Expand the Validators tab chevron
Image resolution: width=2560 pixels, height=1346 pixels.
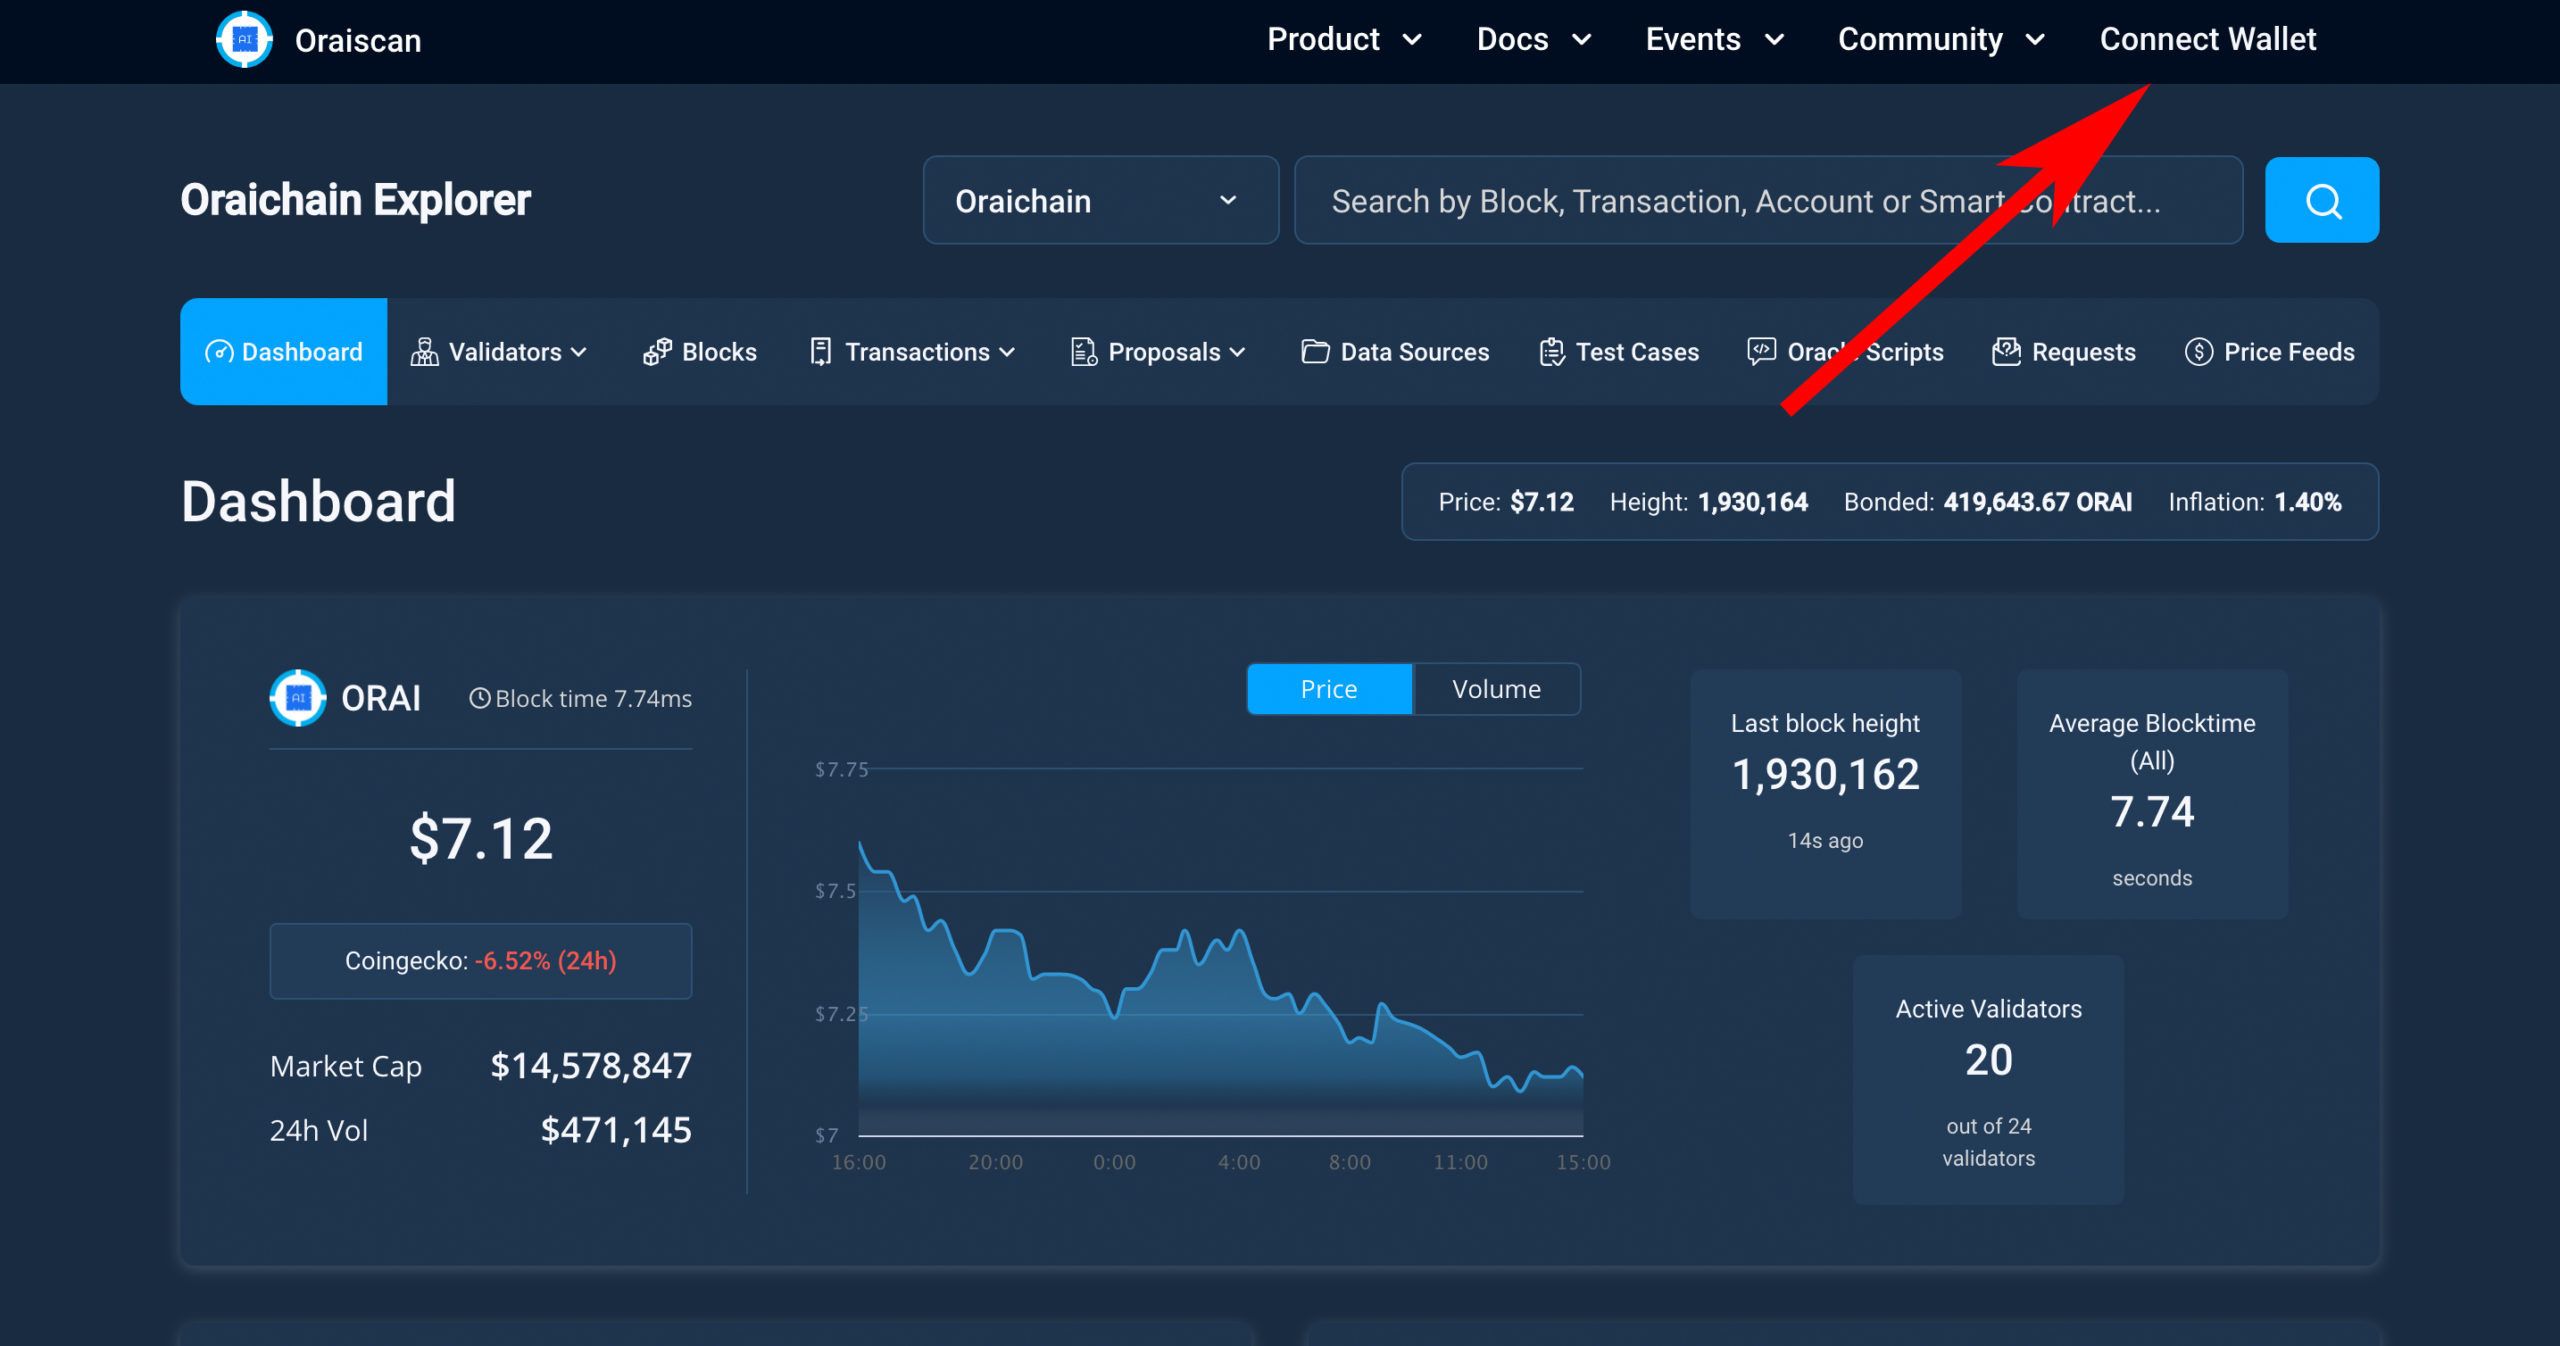tap(578, 352)
